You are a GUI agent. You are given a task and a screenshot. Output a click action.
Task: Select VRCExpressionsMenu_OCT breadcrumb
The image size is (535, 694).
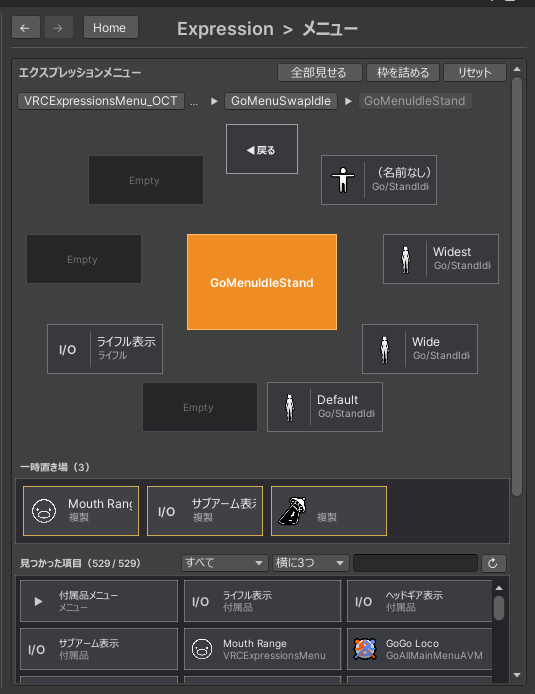click(101, 101)
